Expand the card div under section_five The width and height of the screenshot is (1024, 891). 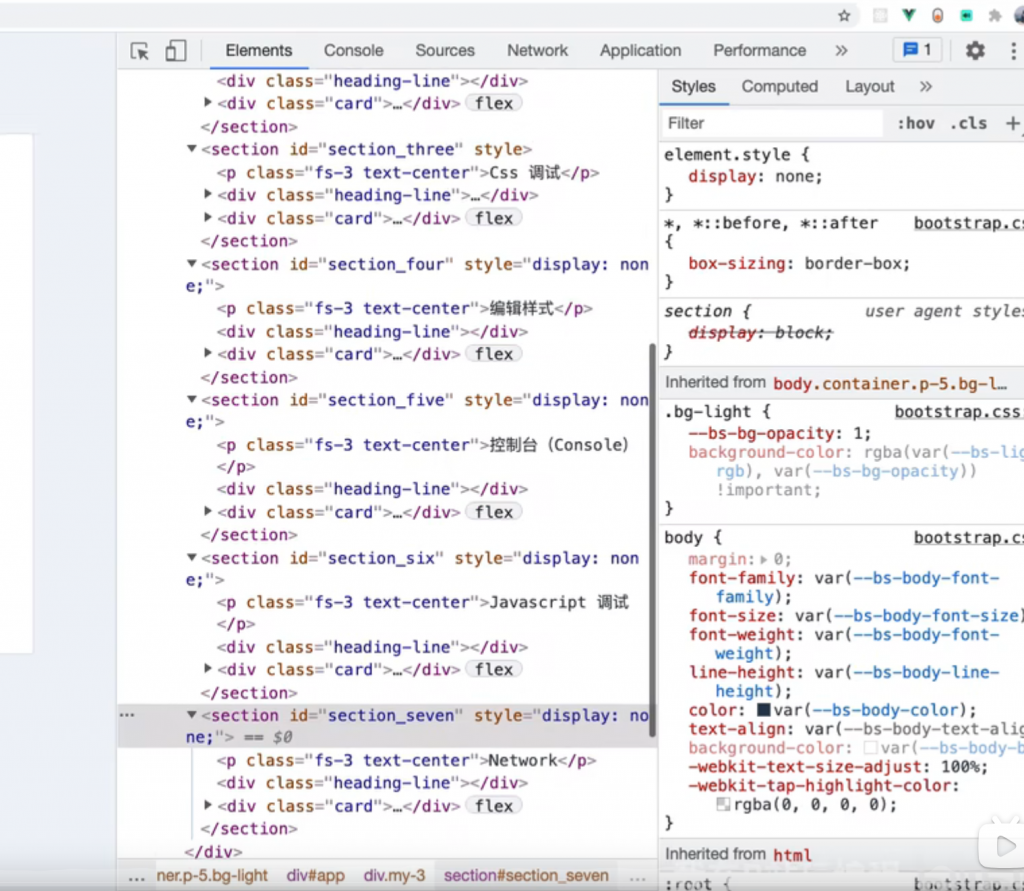point(208,512)
